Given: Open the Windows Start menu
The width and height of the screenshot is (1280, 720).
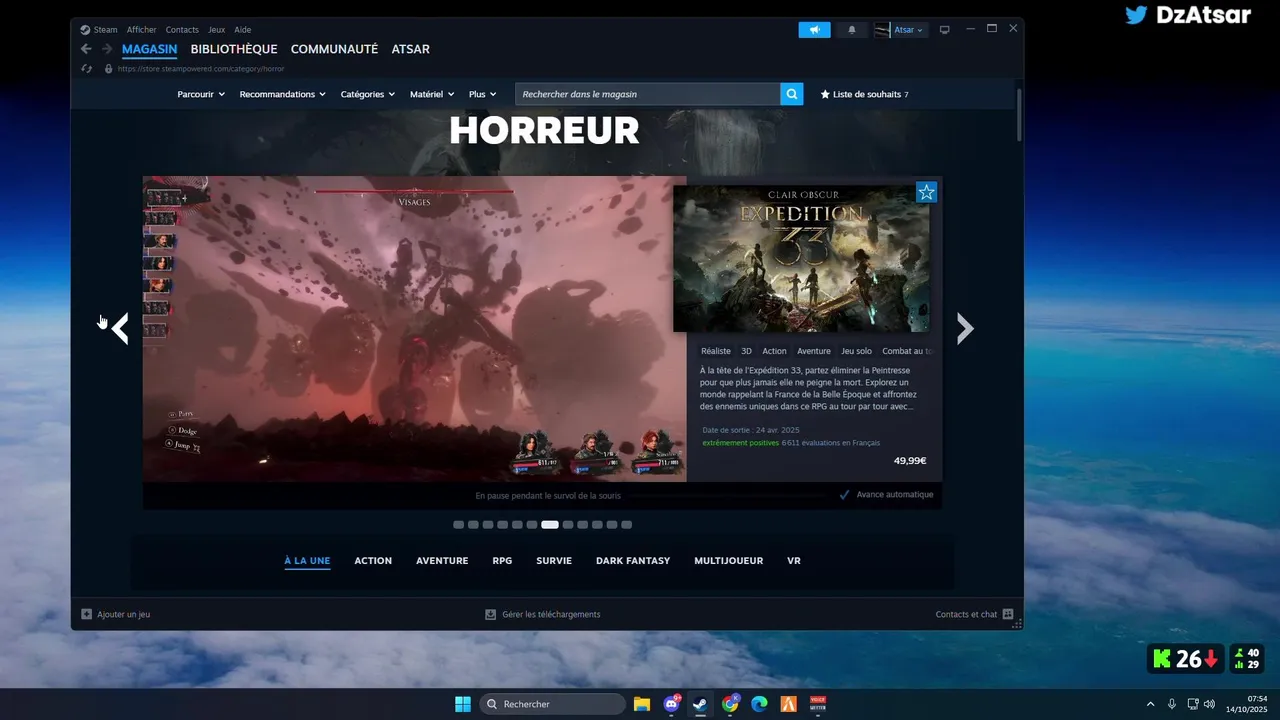Looking at the screenshot, I should [x=463, y=704].
